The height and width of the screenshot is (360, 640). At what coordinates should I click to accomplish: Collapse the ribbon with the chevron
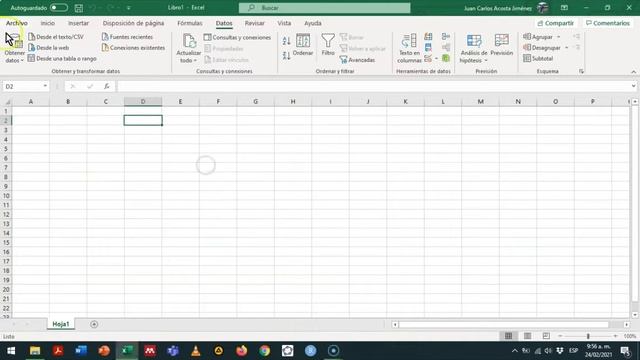(633, 72)
